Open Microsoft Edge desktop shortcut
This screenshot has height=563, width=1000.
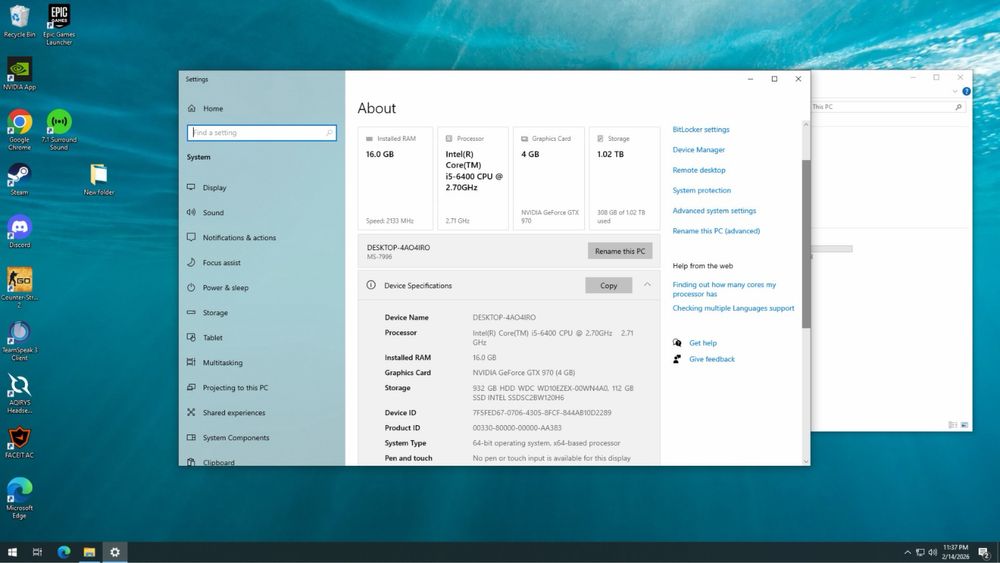tap(19, 499)
